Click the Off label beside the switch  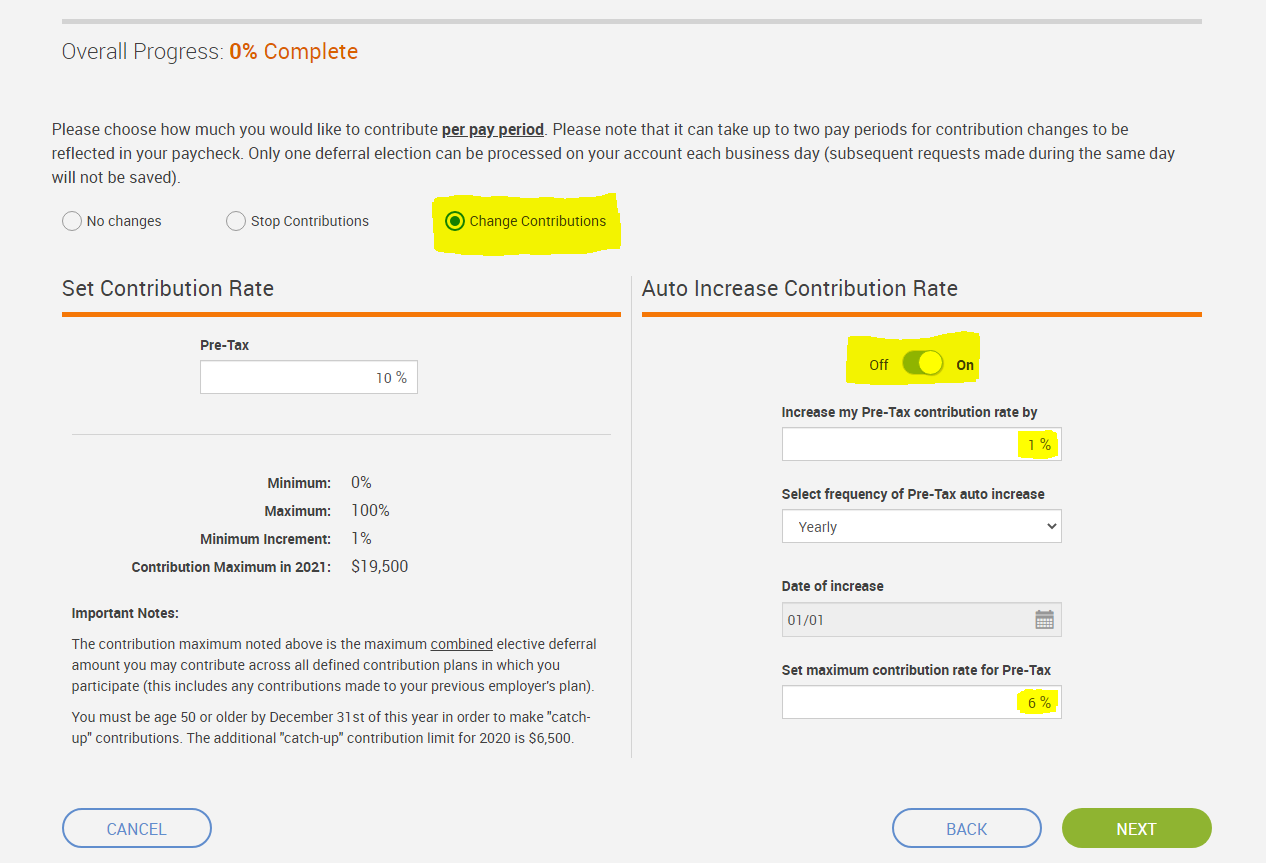878,365
